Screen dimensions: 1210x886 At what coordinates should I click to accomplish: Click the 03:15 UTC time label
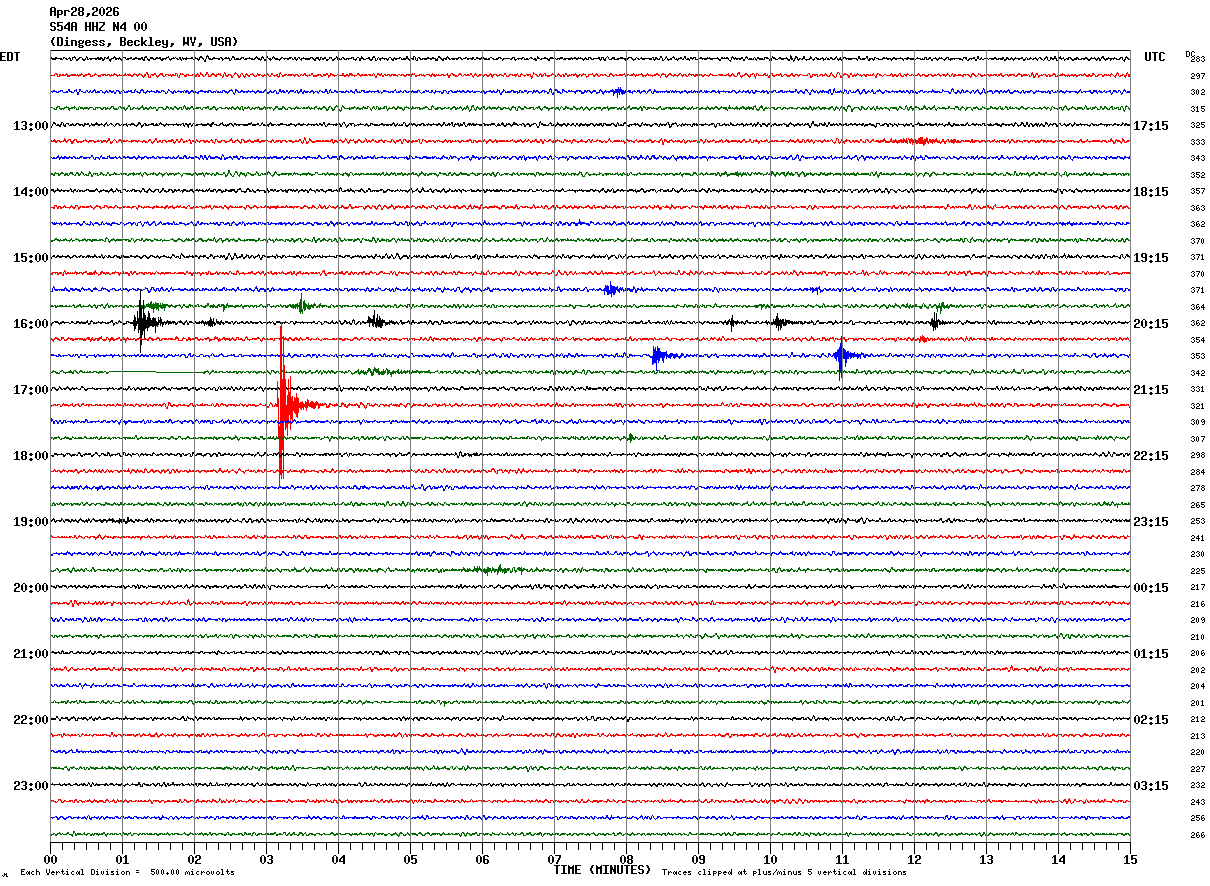tap(1151, 786)
